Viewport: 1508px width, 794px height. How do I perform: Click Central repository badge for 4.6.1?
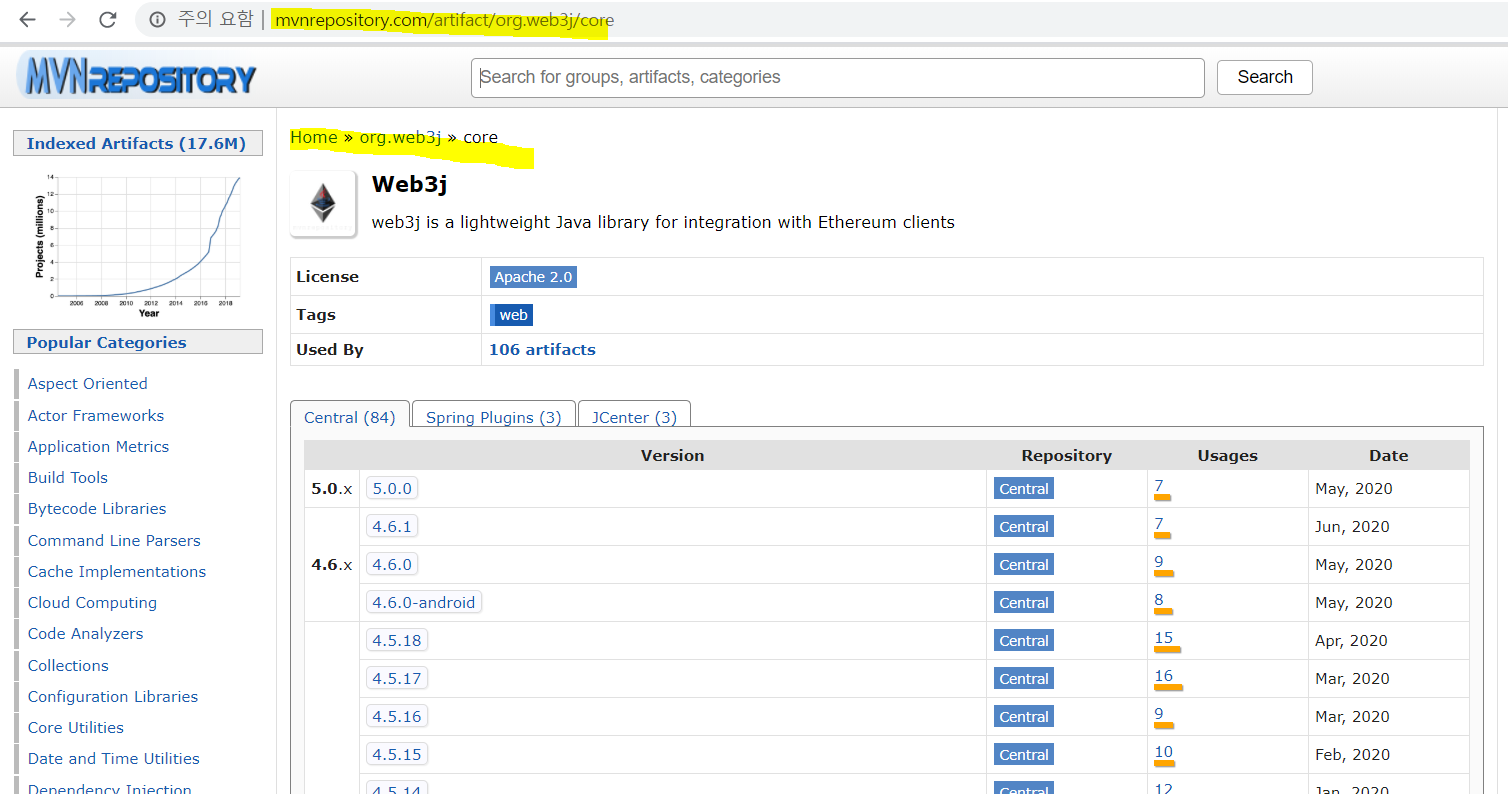[x=1024, y=527]
